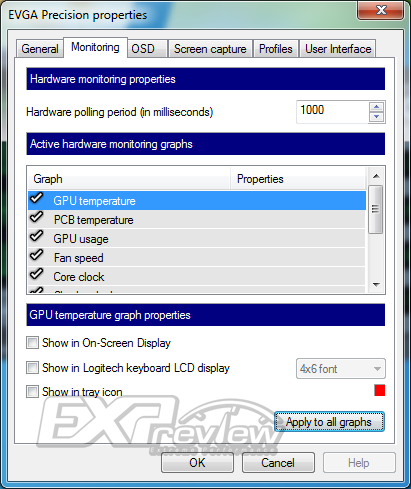Click Apply to all graphs button
The image size is (411, 489).
(x=329, y=422)
